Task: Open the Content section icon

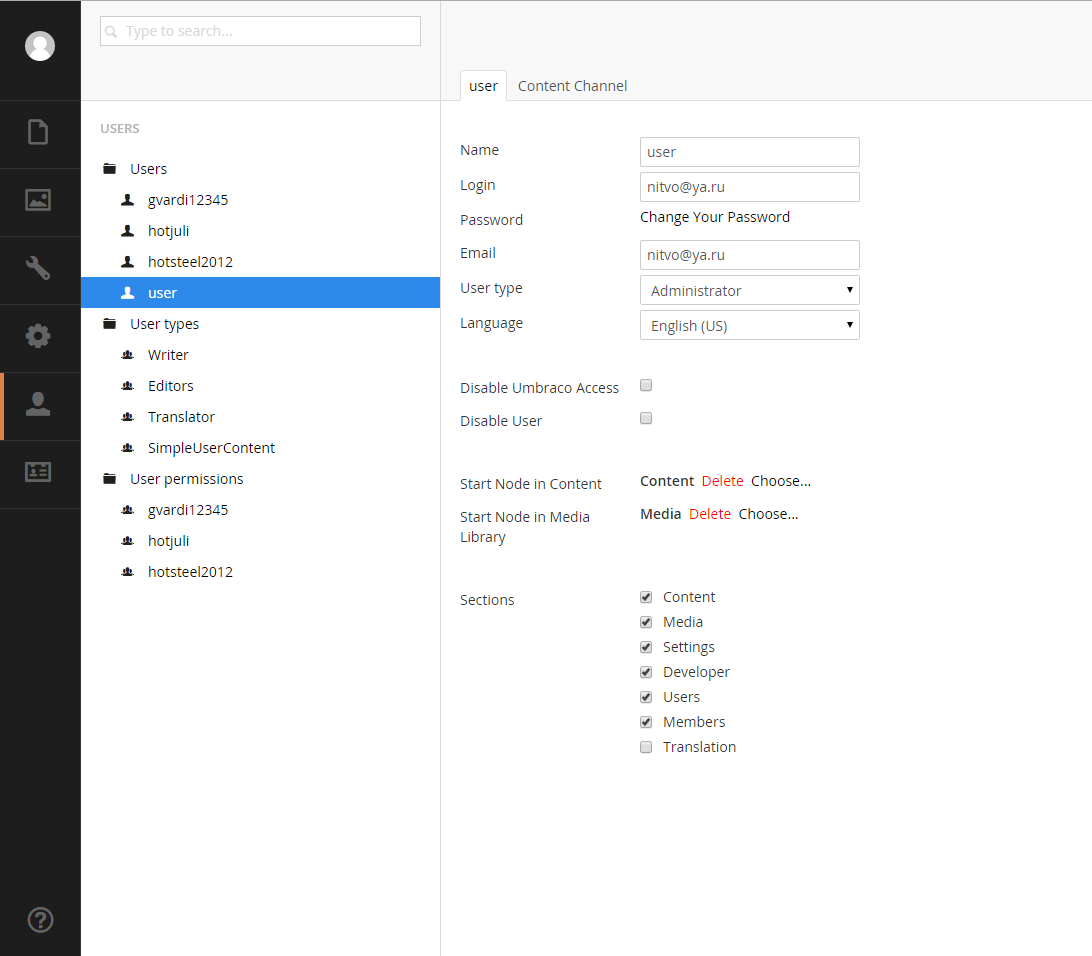Action: click(x=38, y=132)
